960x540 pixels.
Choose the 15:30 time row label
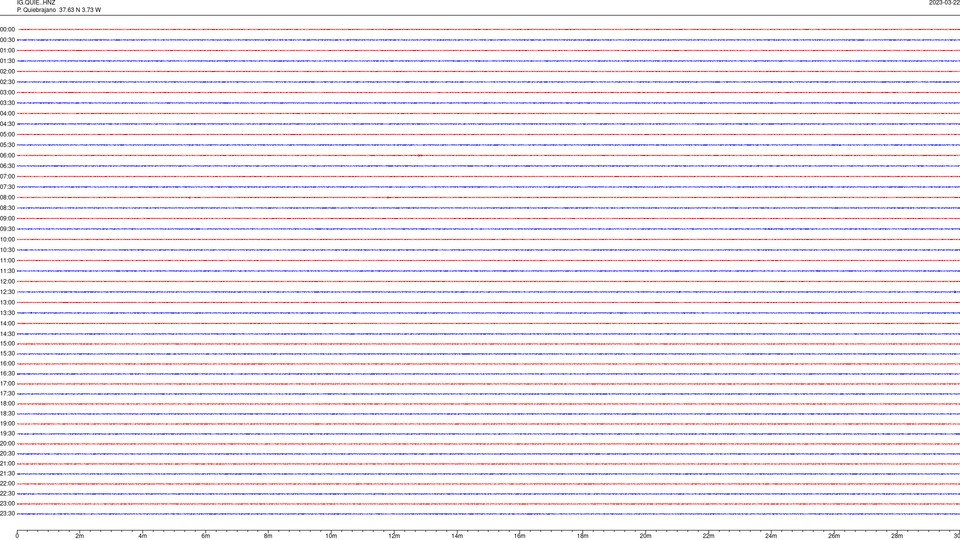[x=7, y=354]
